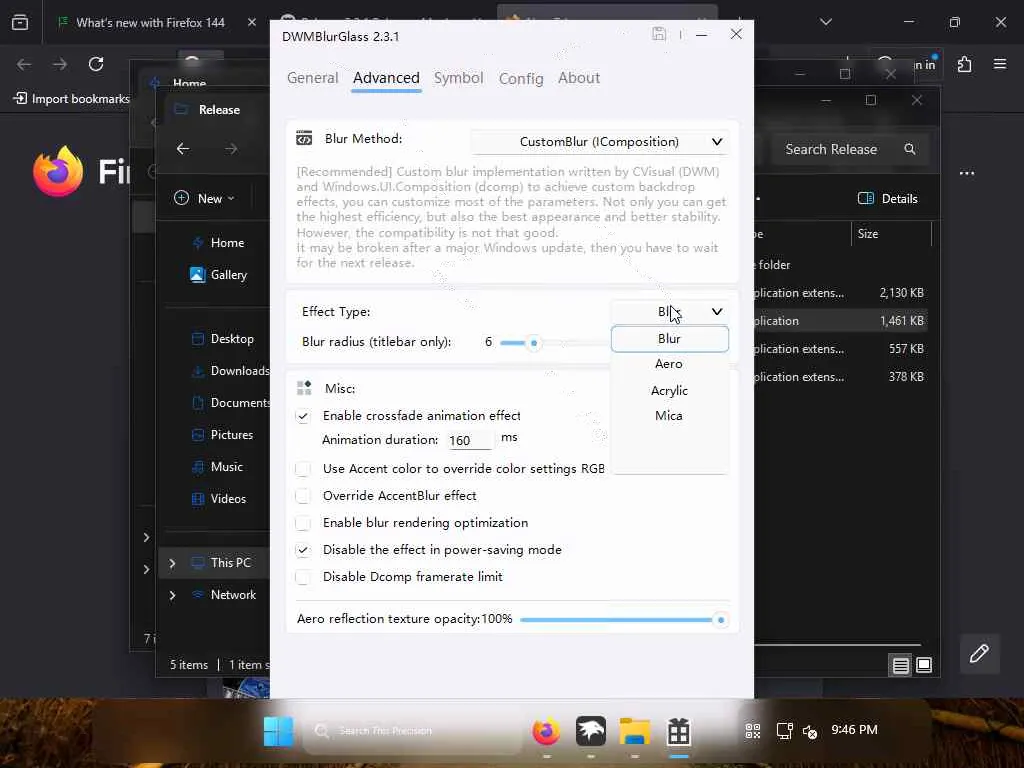This screenshot has width=1024, height=768.
Task: Select What's new with Firefox 144 tab
Action: (152, 22)
